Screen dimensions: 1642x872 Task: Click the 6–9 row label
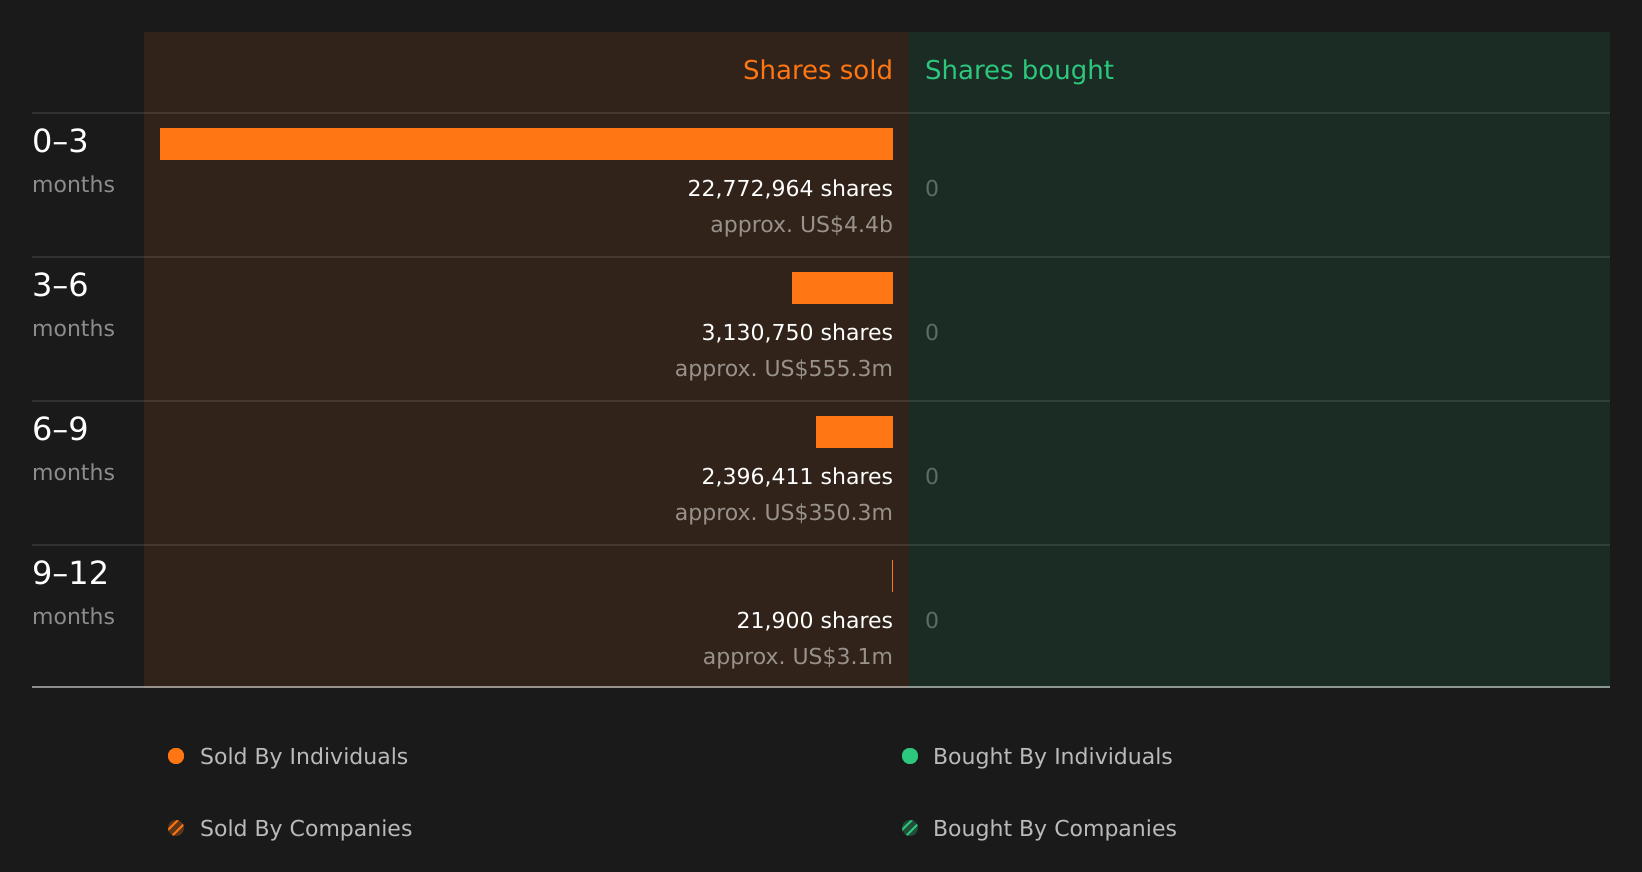(x=60, y=430)
